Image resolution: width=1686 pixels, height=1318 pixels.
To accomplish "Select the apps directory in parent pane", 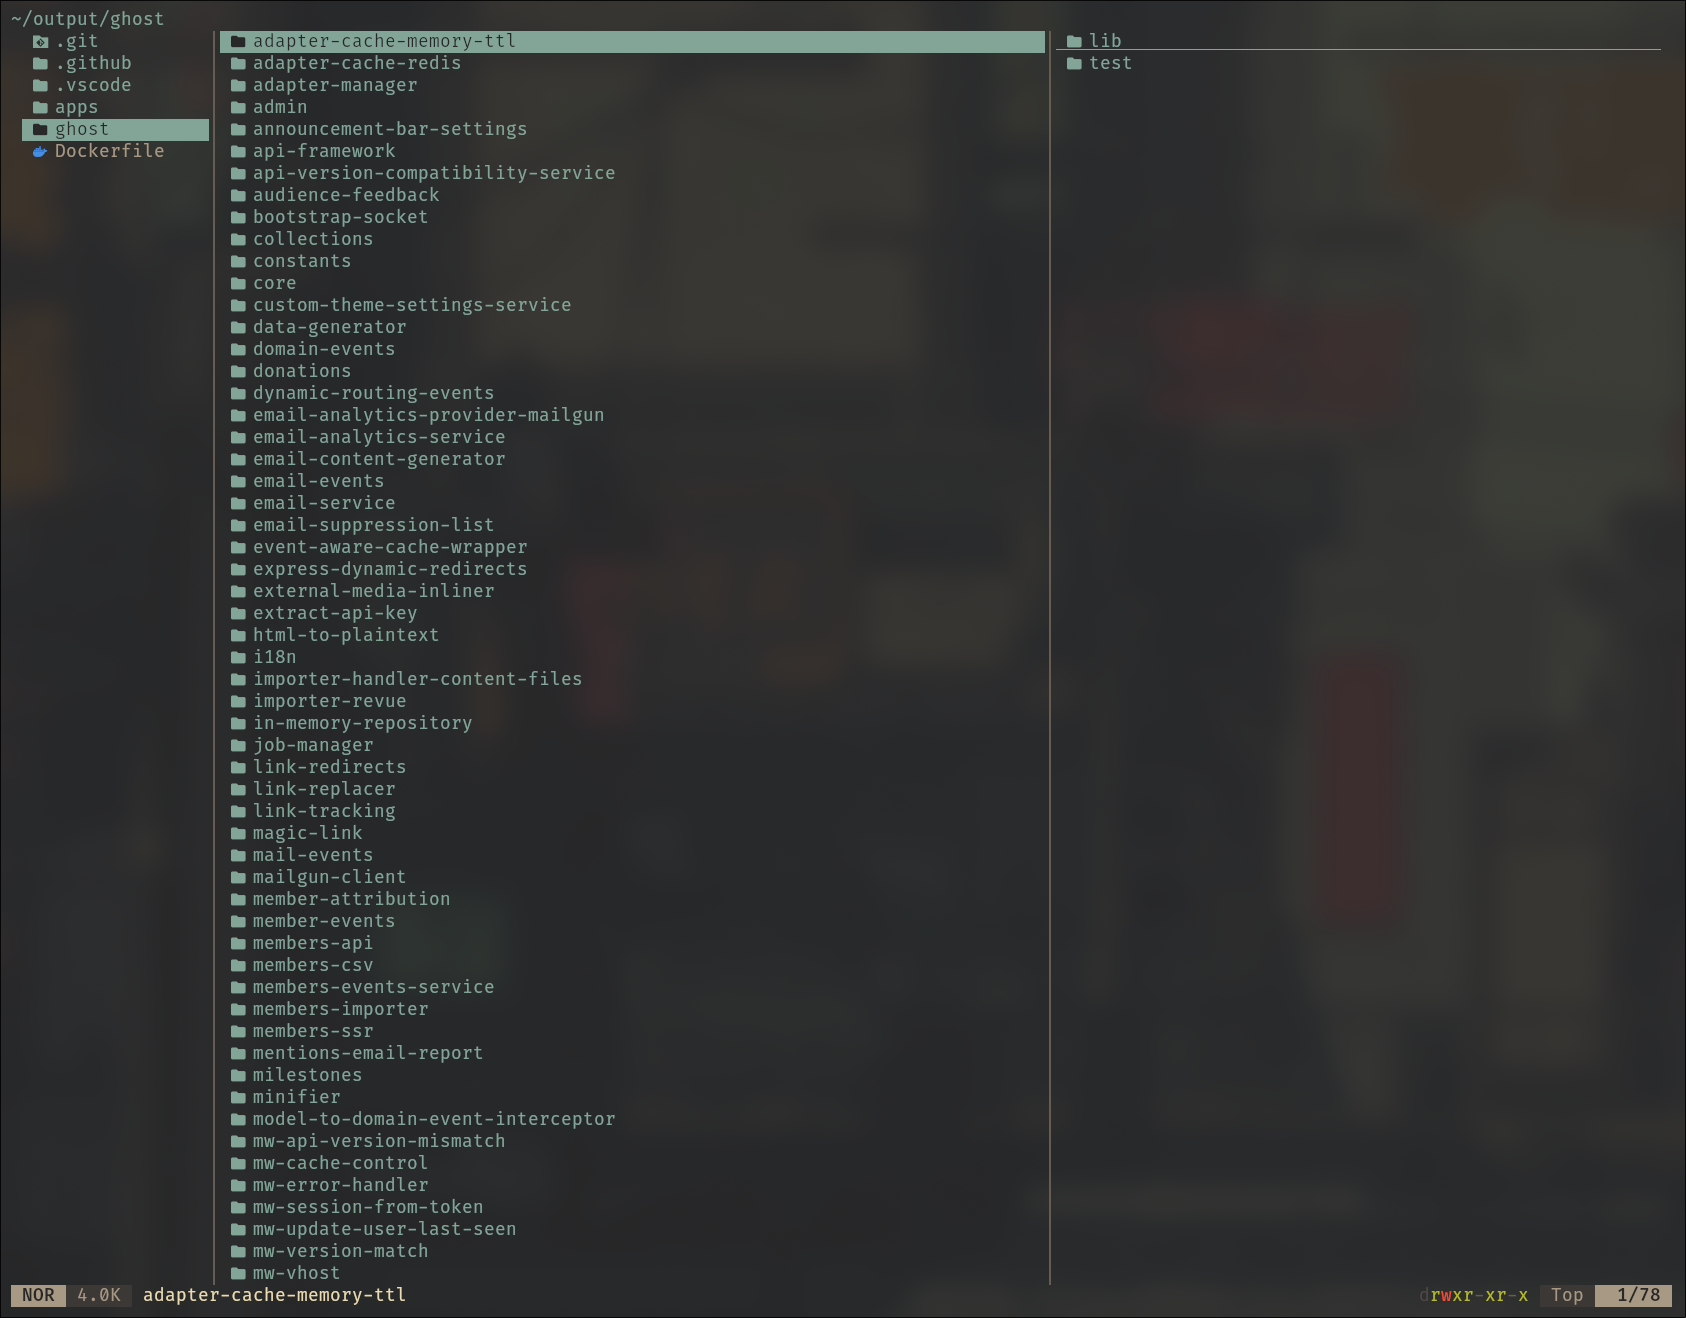I will click(x=76, y=108).
